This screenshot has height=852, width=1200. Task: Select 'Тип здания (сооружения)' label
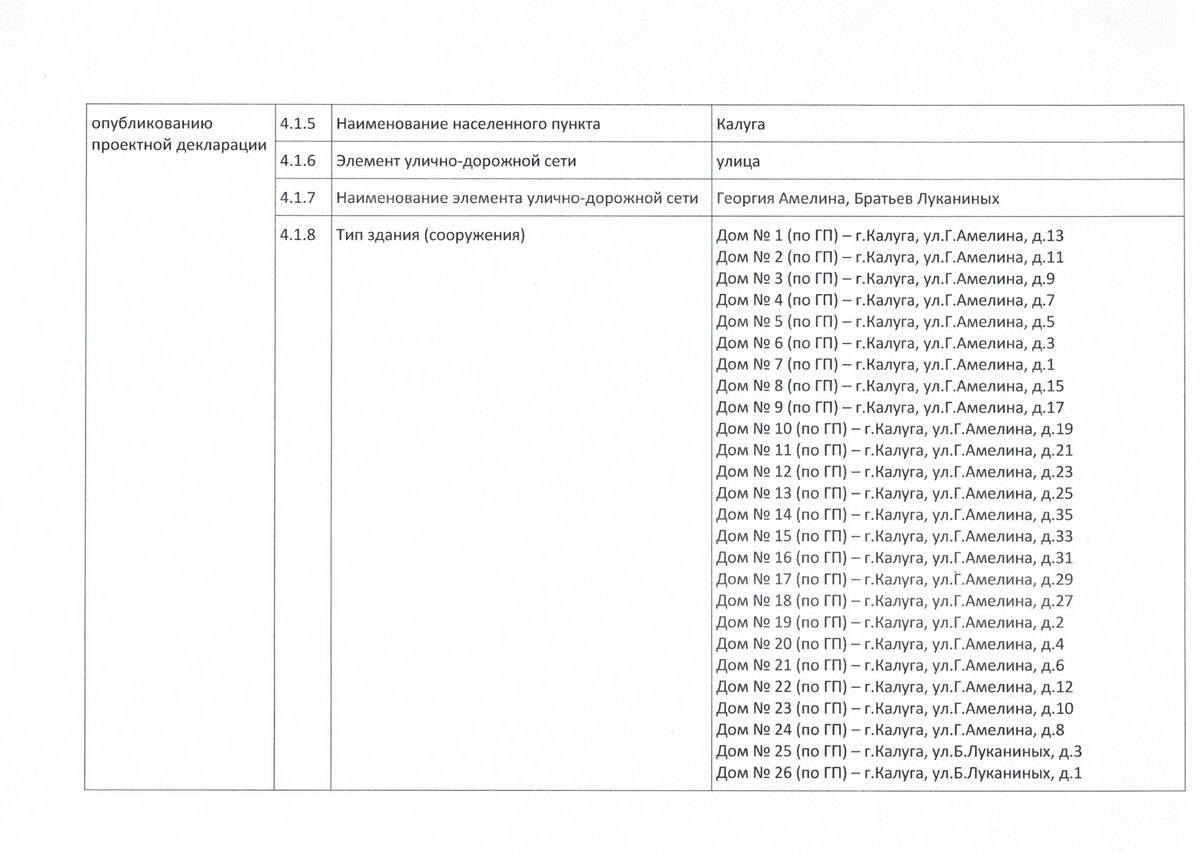coord(431,236)
